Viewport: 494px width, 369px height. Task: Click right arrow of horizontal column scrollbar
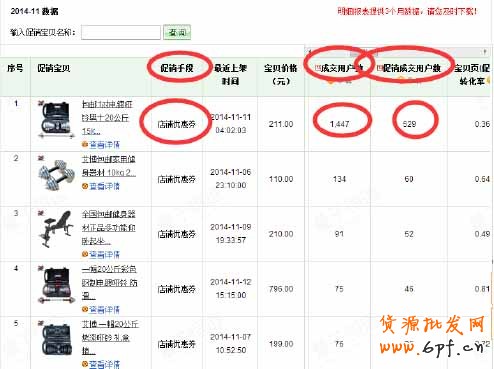485,51
